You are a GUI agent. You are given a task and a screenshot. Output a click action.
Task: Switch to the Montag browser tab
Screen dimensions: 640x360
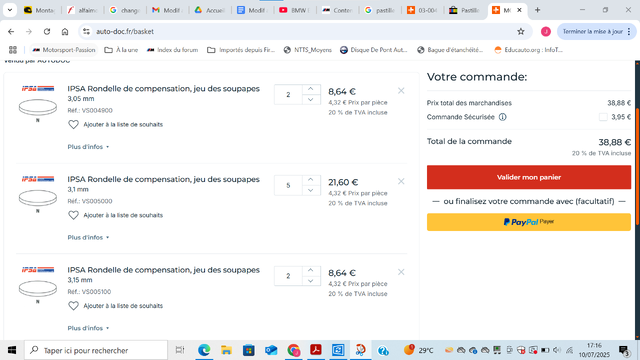click(x=40, y=10)
